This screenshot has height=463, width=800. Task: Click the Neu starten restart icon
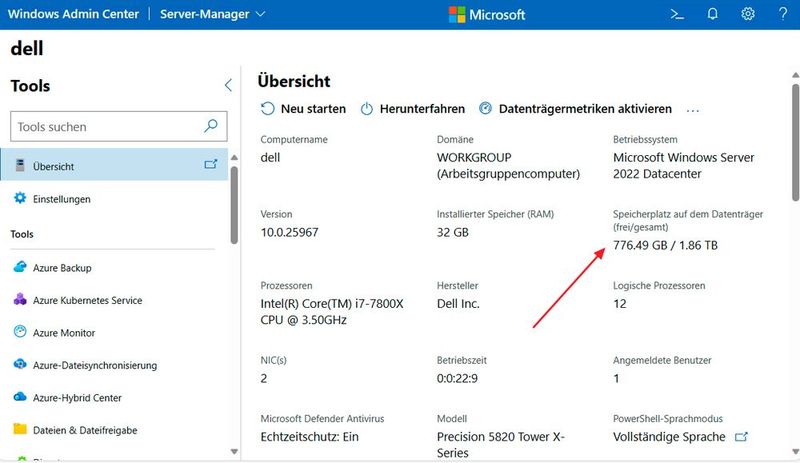point(267,108)
